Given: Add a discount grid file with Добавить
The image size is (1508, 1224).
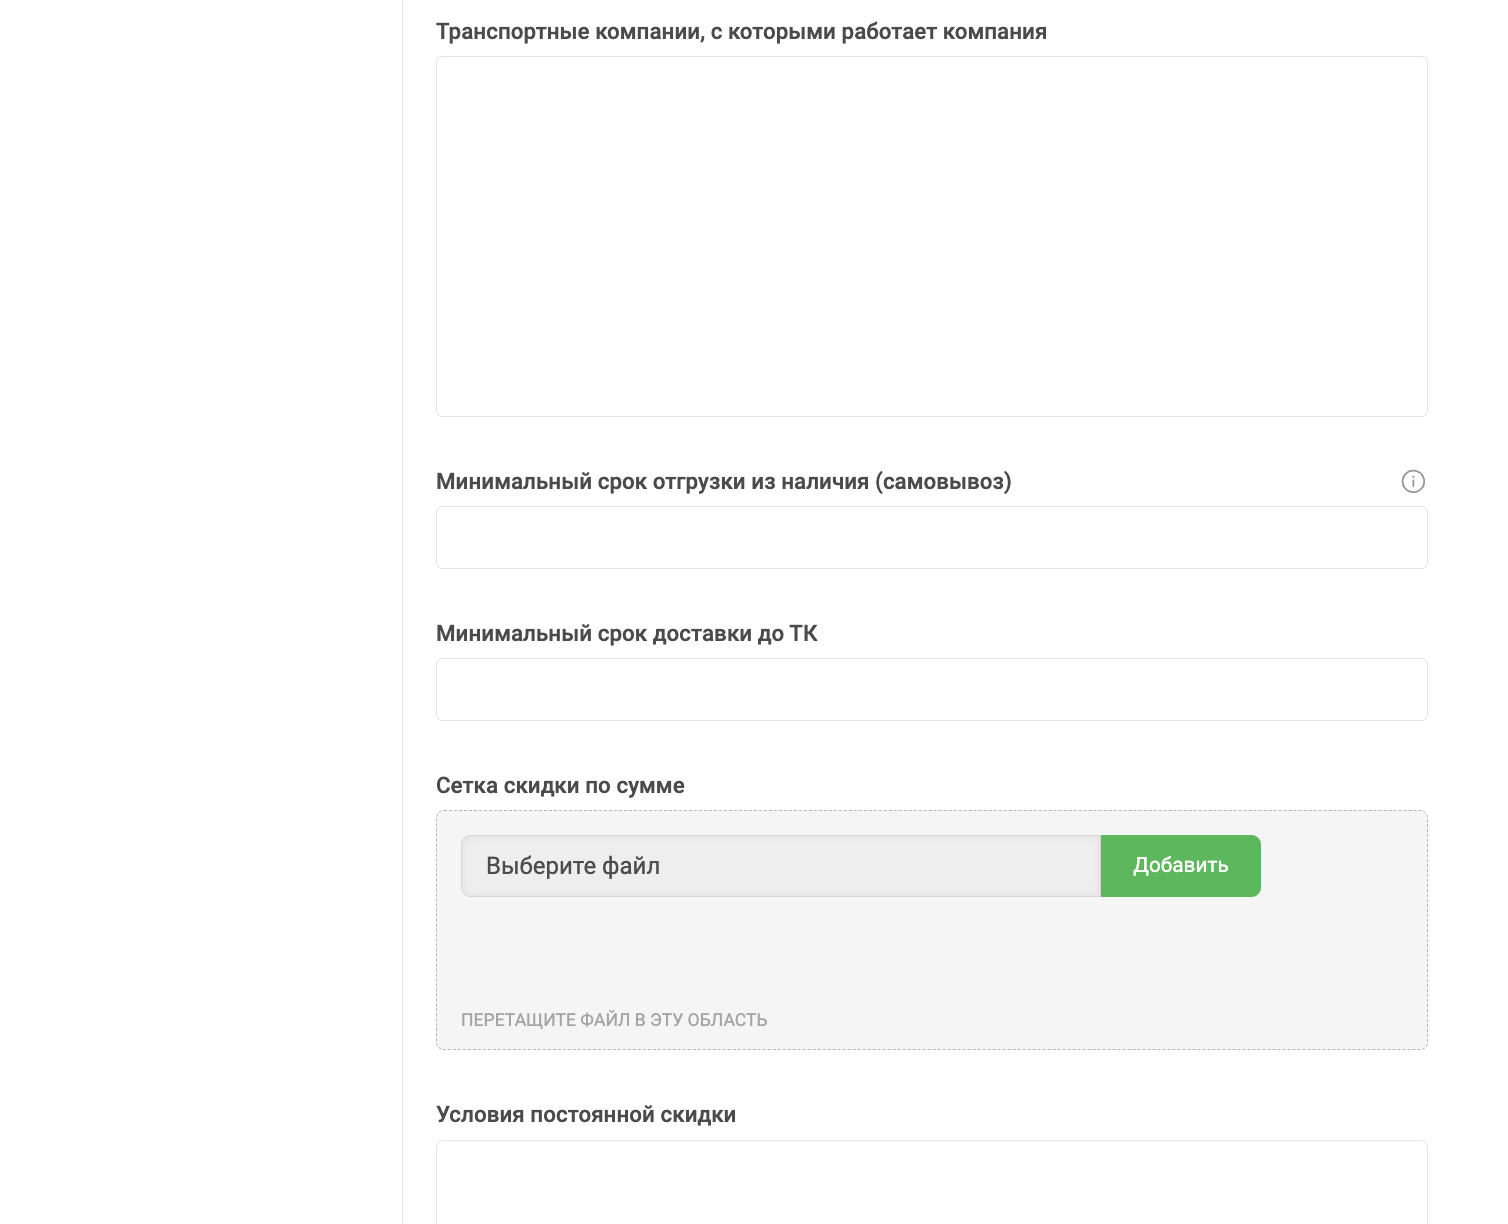Looking at the screenshot, I should click(x=1180, y=866).
